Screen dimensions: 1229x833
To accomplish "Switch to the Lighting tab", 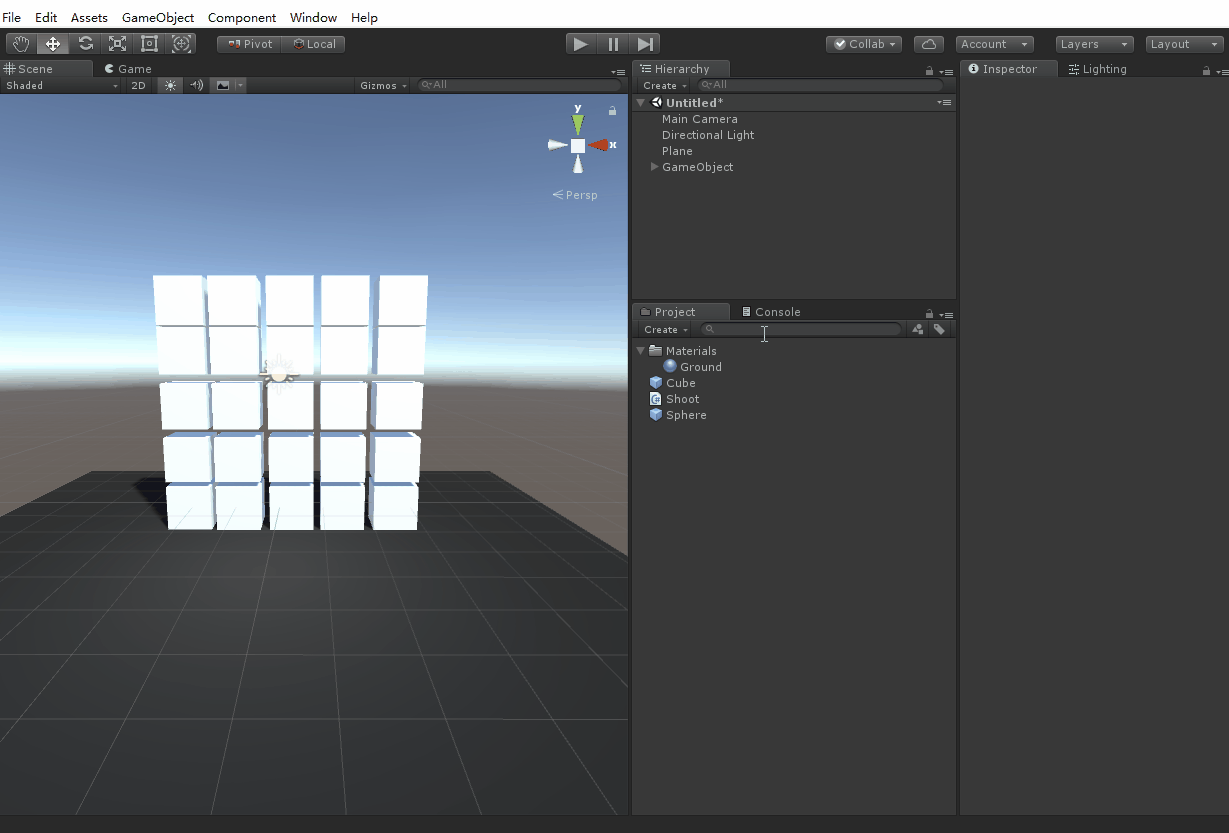I will click(x=1097, y=69).
